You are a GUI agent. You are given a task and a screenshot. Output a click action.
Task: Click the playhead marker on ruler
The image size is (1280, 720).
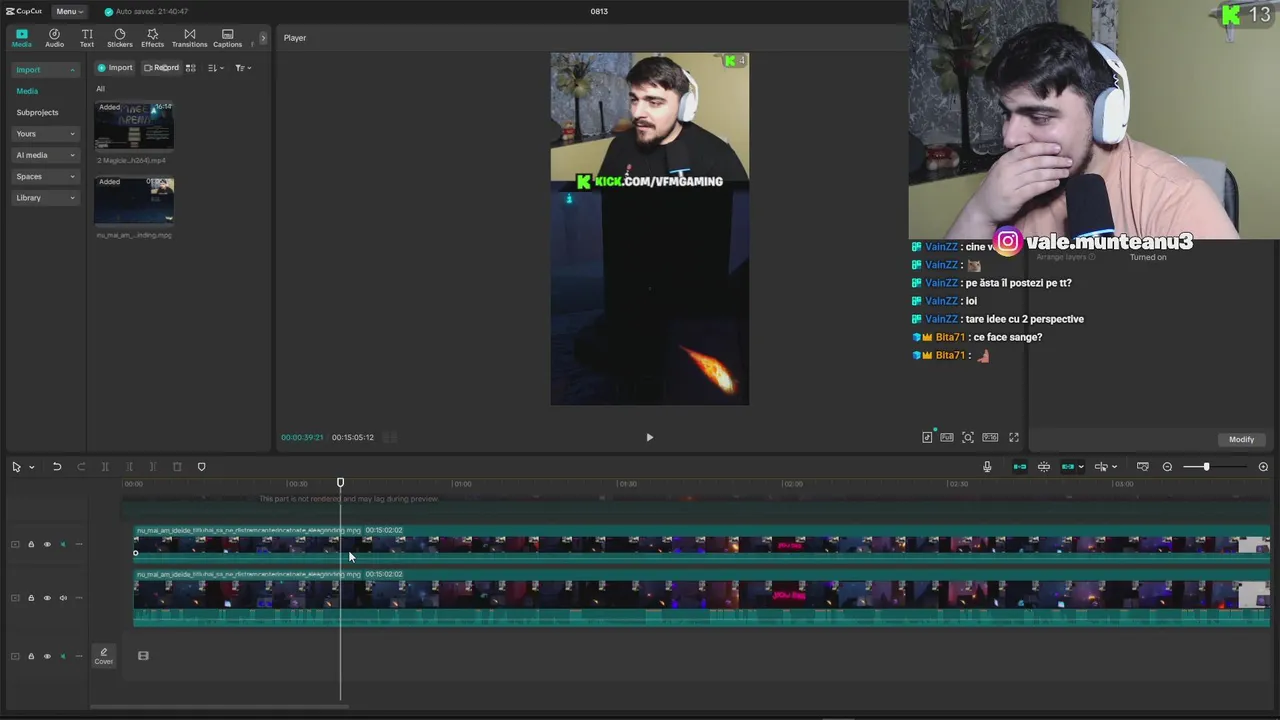pyautogui.click(x=340, y=483)
